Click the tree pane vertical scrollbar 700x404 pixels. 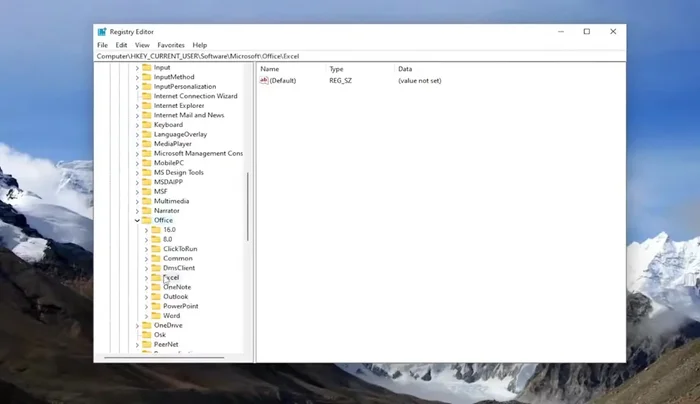click(247, 205)
